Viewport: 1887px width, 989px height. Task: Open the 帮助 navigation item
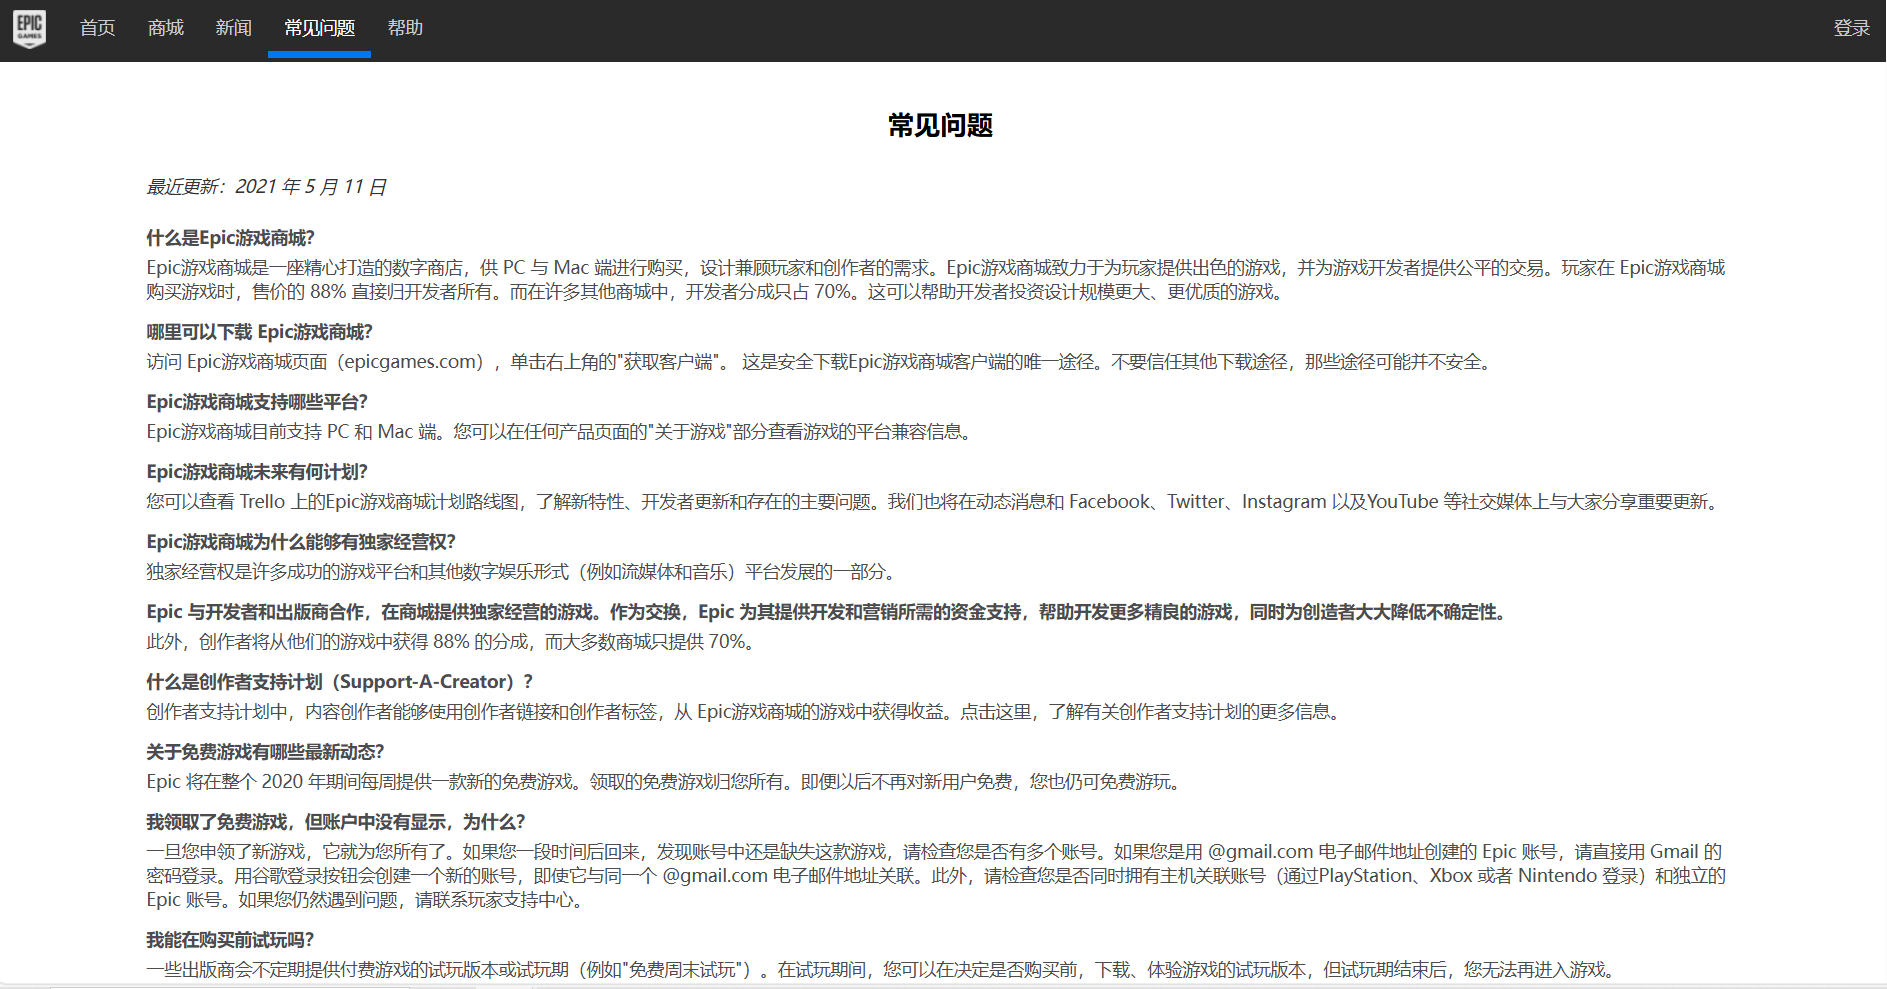pos(405,27)
